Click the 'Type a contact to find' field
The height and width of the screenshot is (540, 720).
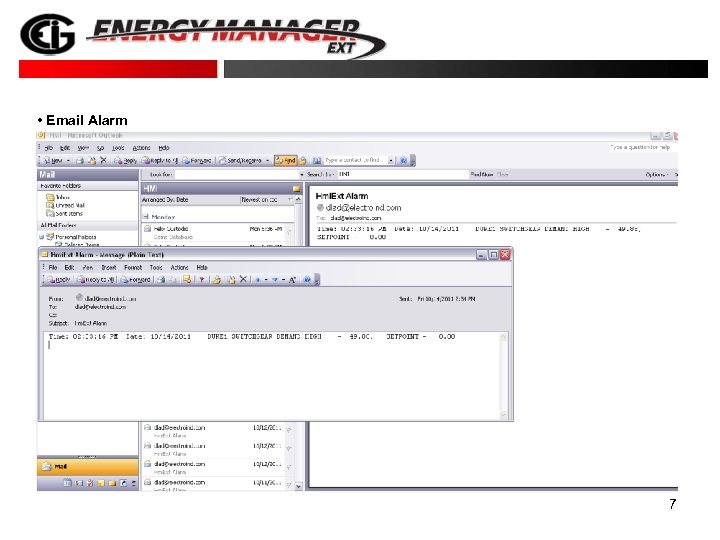point(356,160)
